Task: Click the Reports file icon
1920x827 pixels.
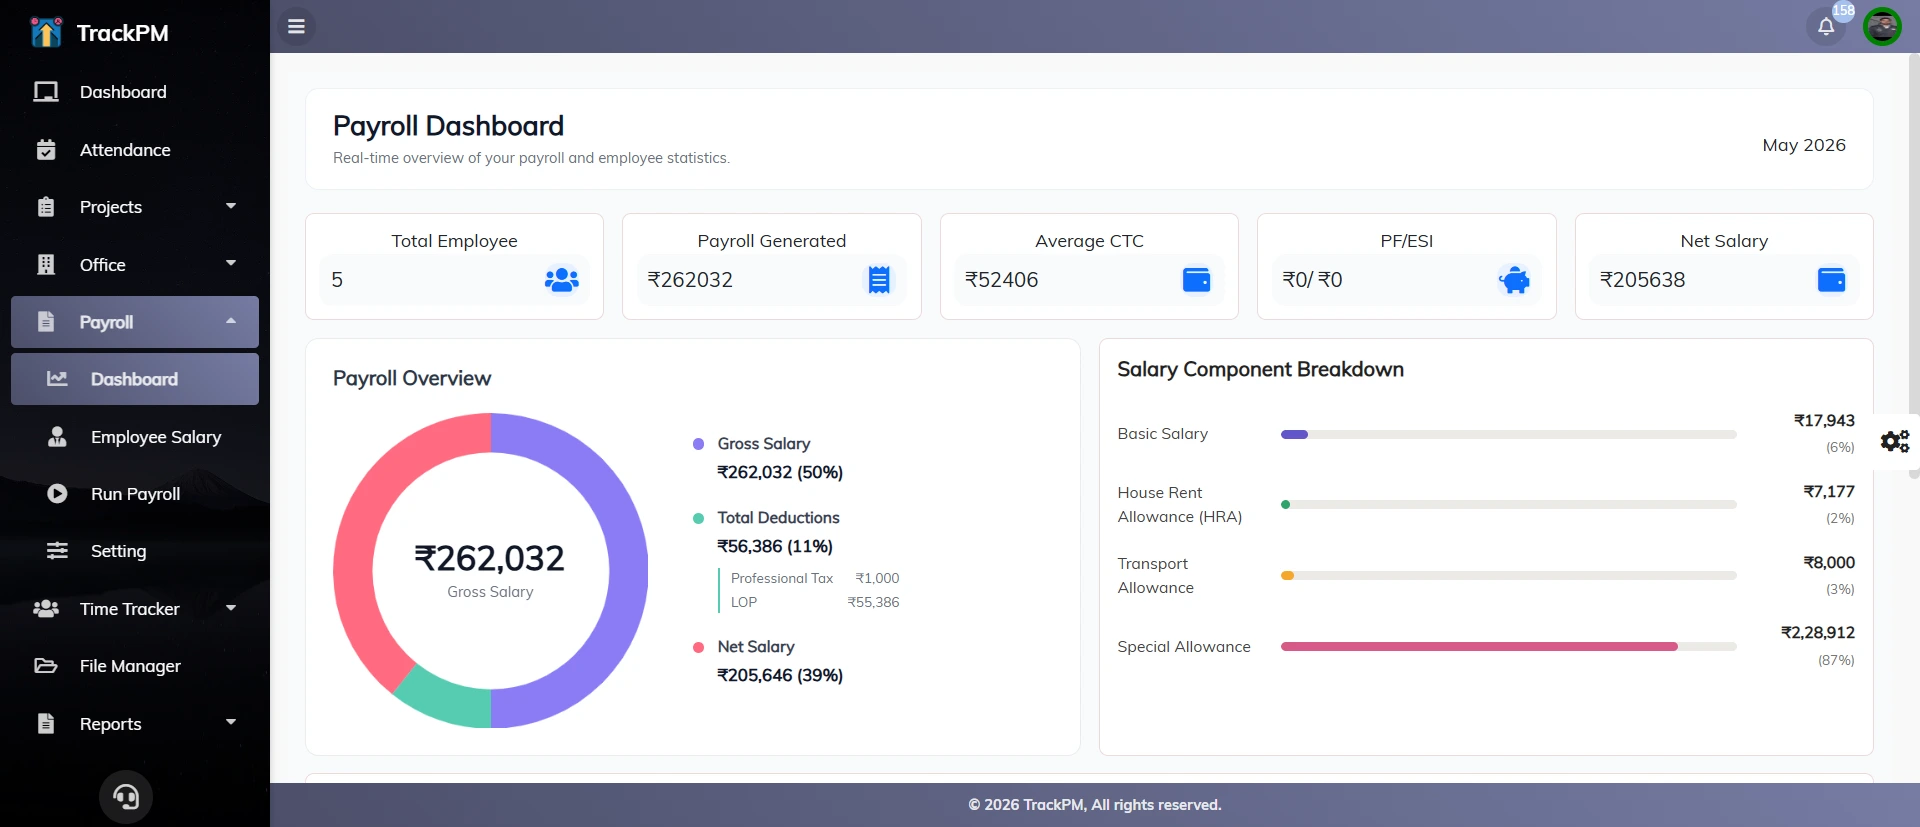Action: click(x=46, y=724)
